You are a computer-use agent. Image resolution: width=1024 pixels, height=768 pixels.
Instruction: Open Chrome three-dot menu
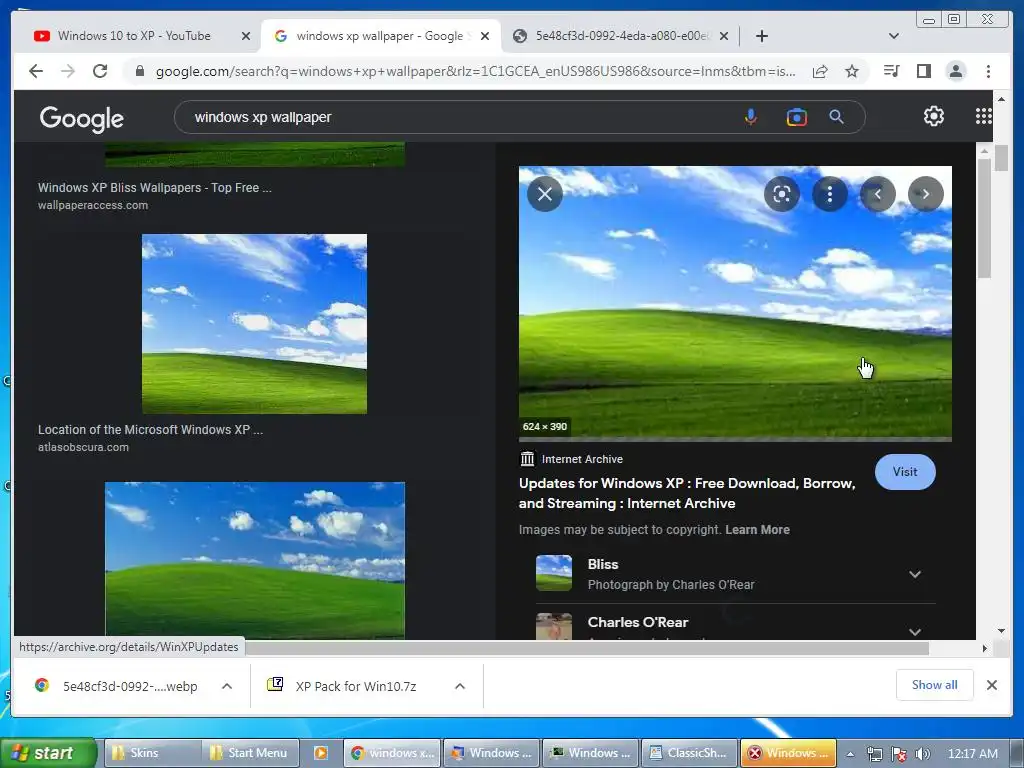(988, 71)
